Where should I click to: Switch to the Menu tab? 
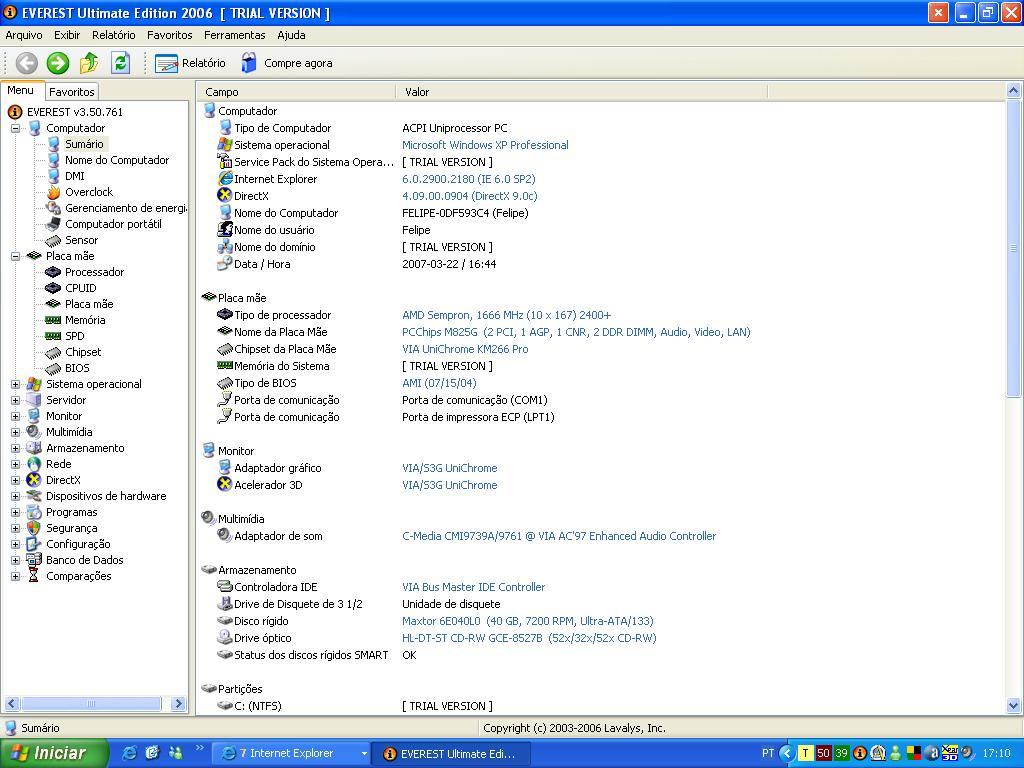(x=21, y=90)
